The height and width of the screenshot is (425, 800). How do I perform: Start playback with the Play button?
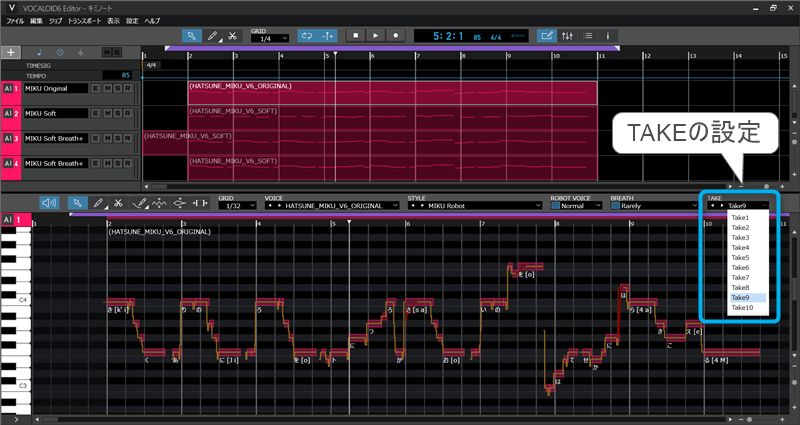pos(376,36)
